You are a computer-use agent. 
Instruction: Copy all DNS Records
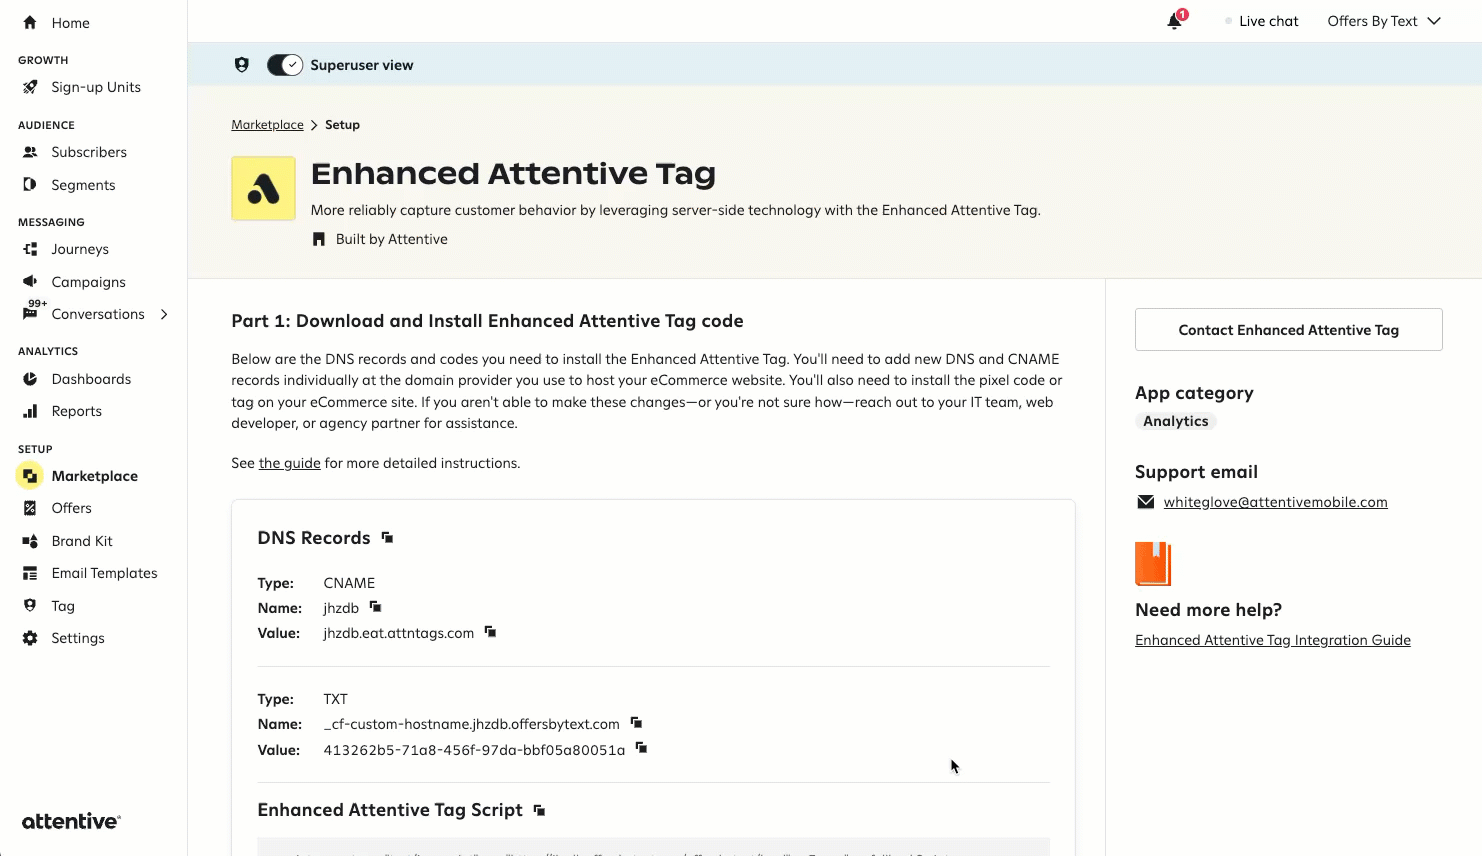coord(387,538)
